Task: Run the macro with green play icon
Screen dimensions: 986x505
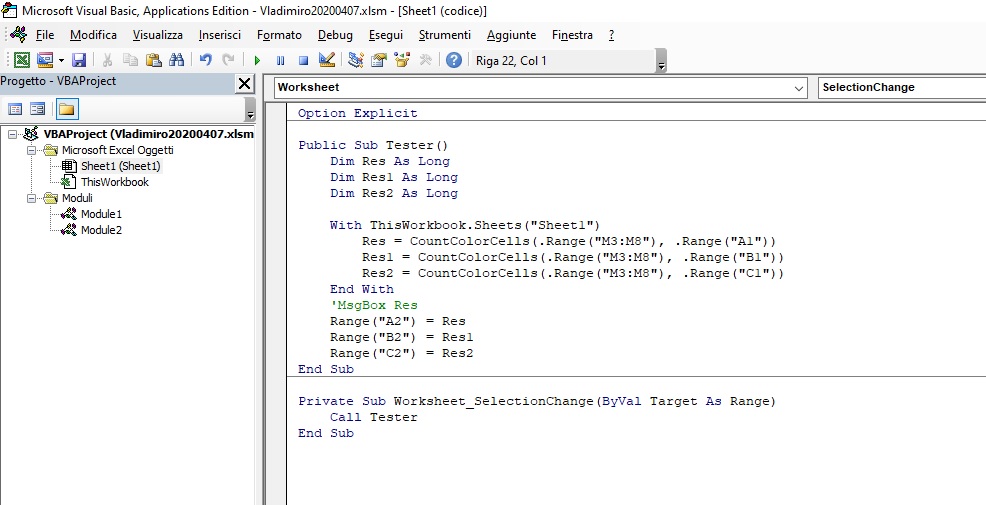Action: pyautogui.click(x=257, y=60)
